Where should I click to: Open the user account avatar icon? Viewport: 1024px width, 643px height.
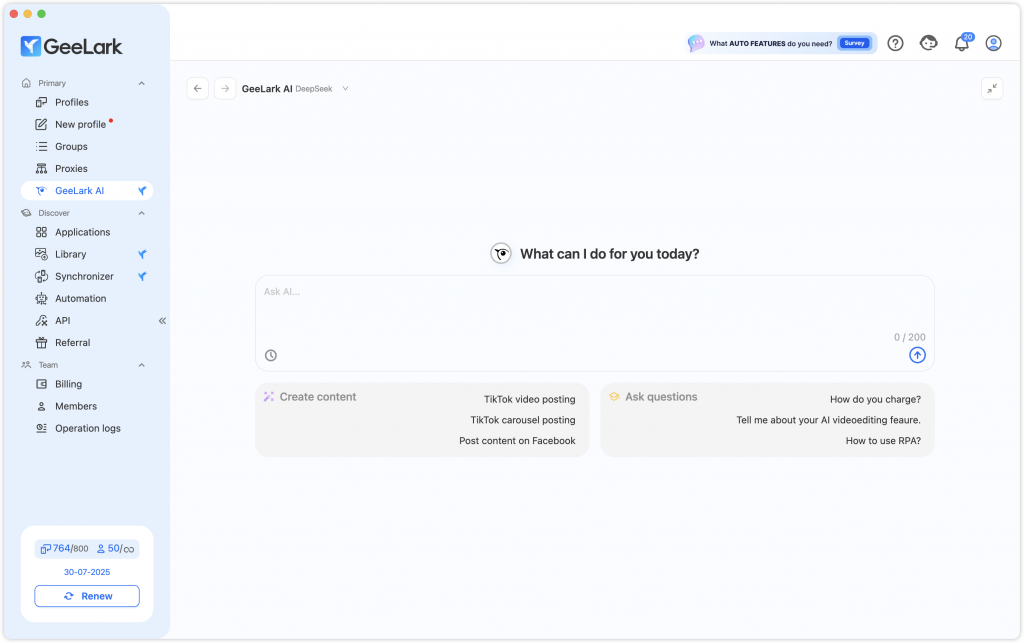[x=993, y=43]
